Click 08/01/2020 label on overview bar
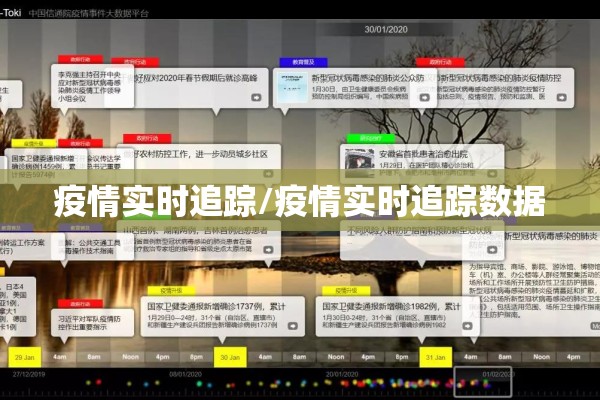The width and height of the screenshot is (600, 400). (x=185, y=374)
